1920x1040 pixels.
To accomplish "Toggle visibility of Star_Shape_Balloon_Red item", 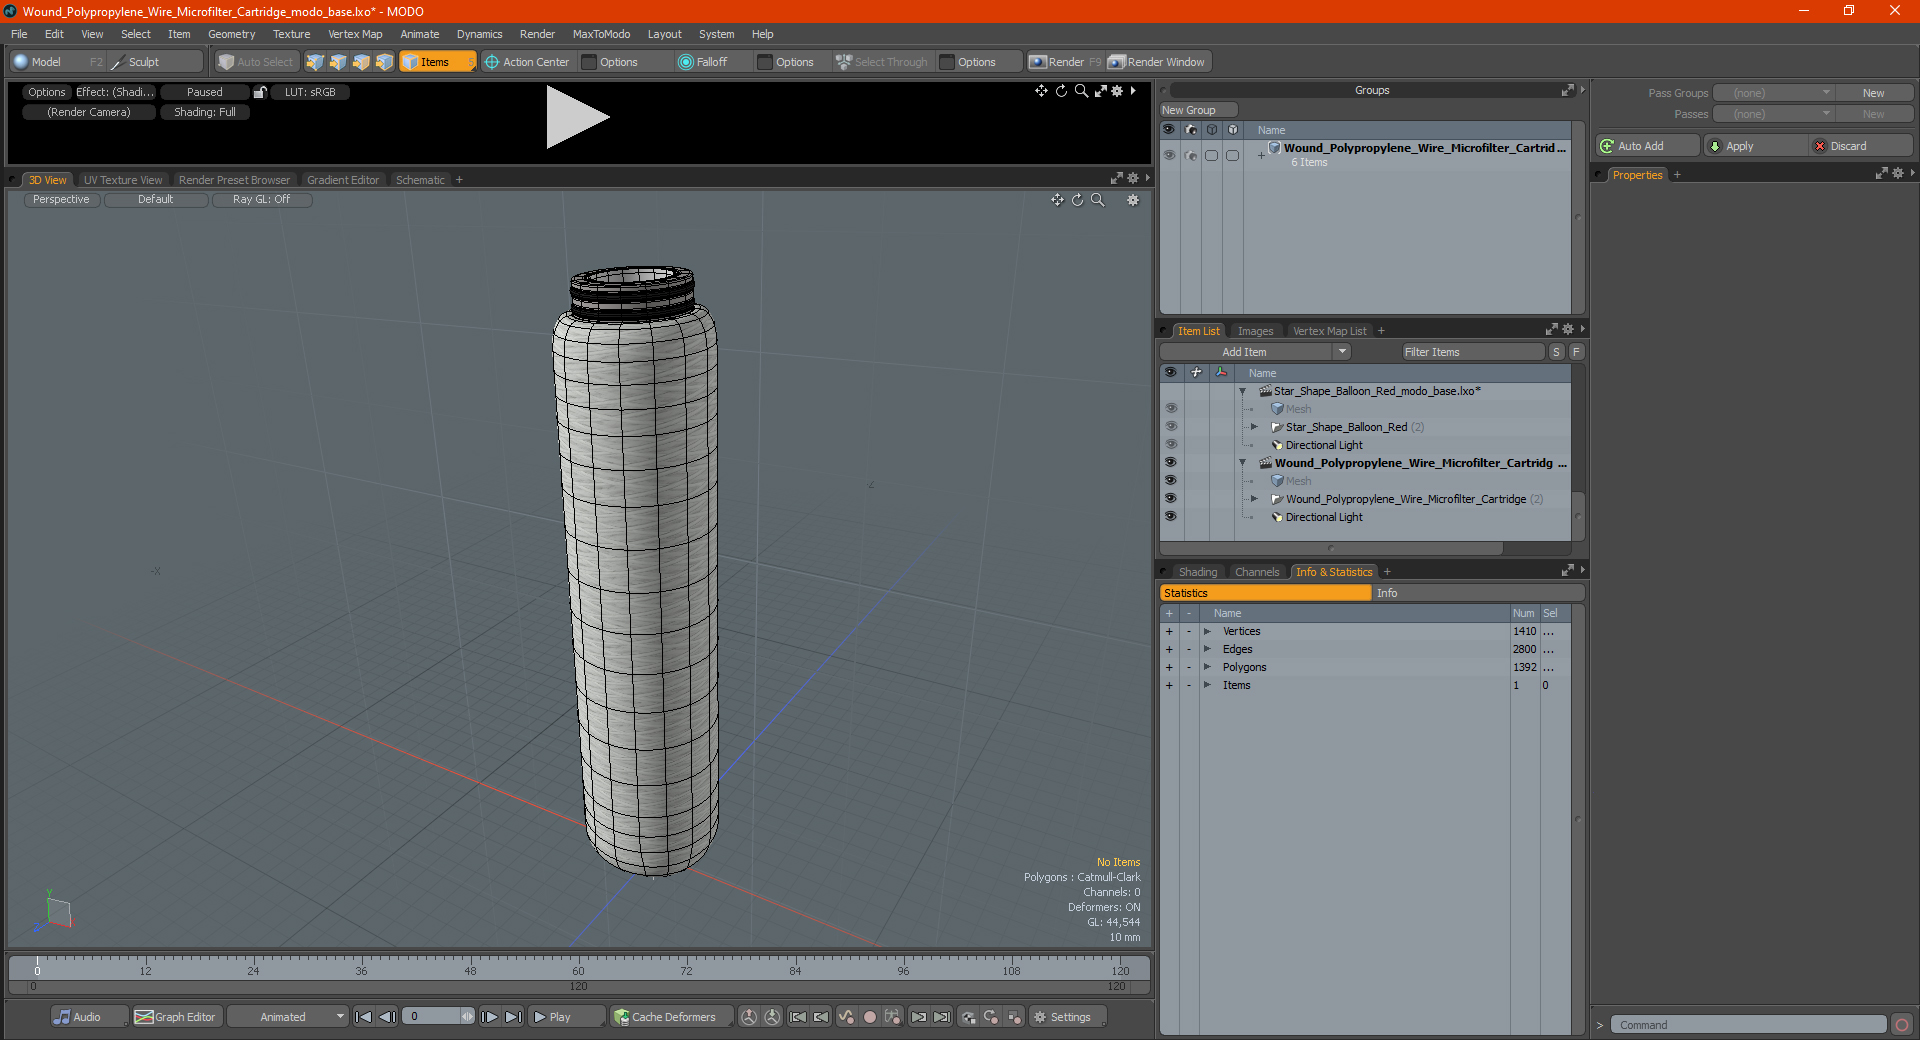I will click(x=1170, y=427).
